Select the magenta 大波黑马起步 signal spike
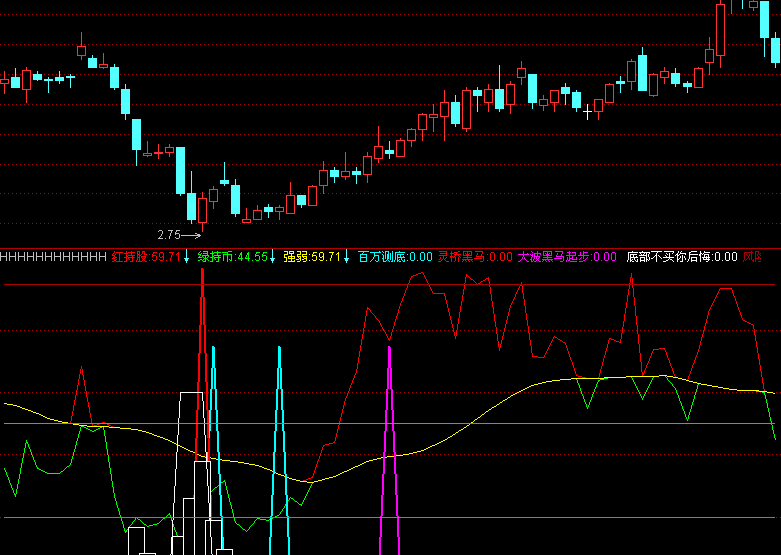 390,450
